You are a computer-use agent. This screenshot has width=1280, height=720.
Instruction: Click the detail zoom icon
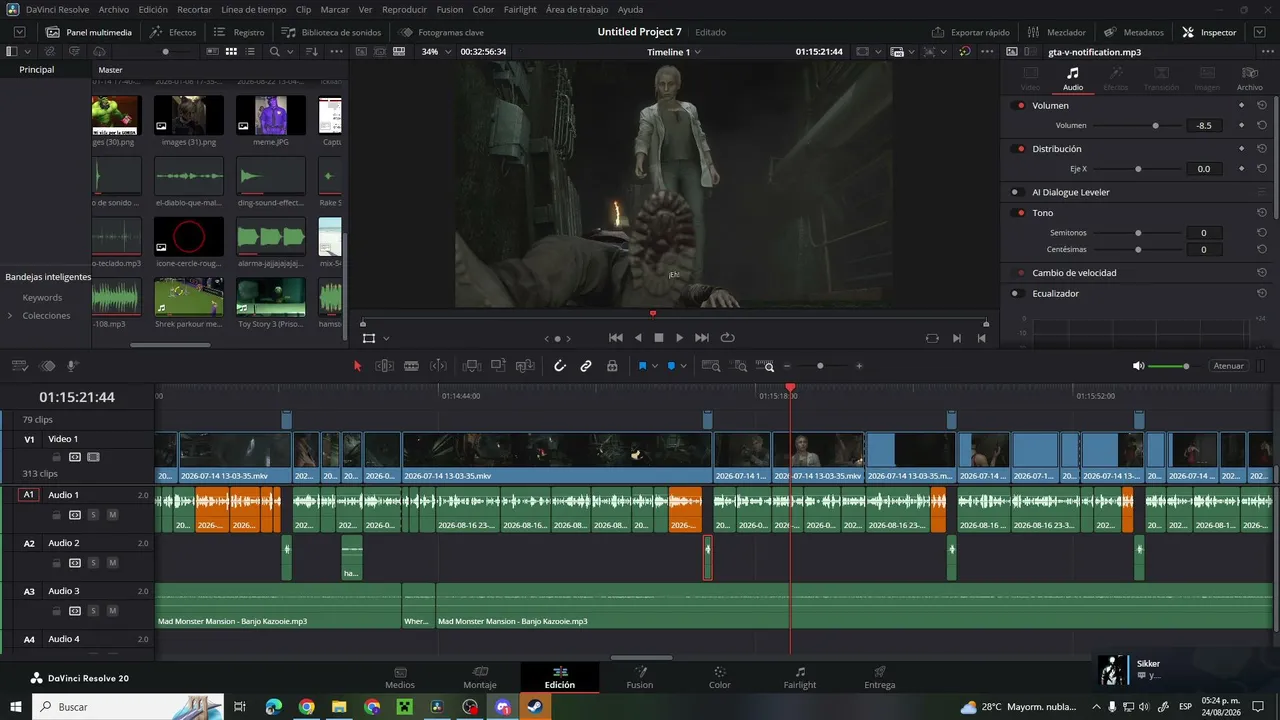740,366
